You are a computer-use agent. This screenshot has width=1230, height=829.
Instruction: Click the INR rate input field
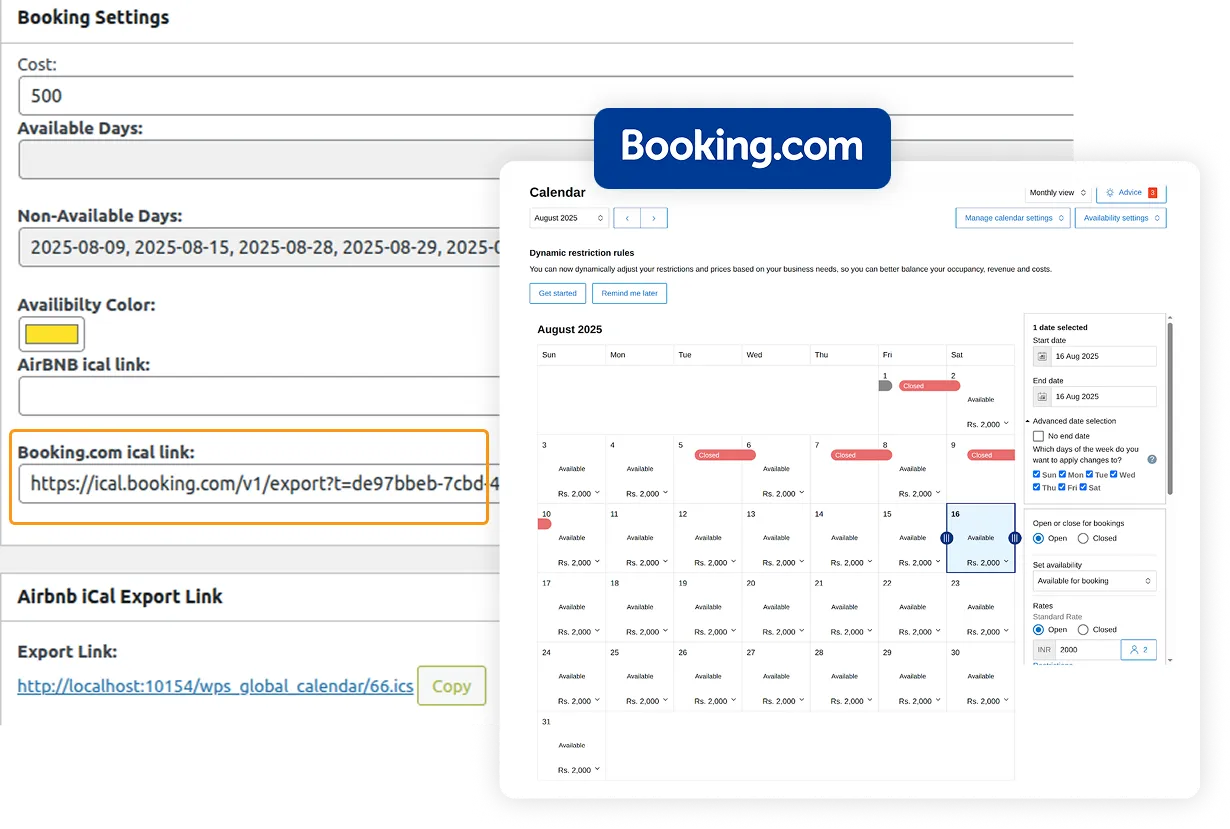pyautogui.click(x=1087, y=650)
